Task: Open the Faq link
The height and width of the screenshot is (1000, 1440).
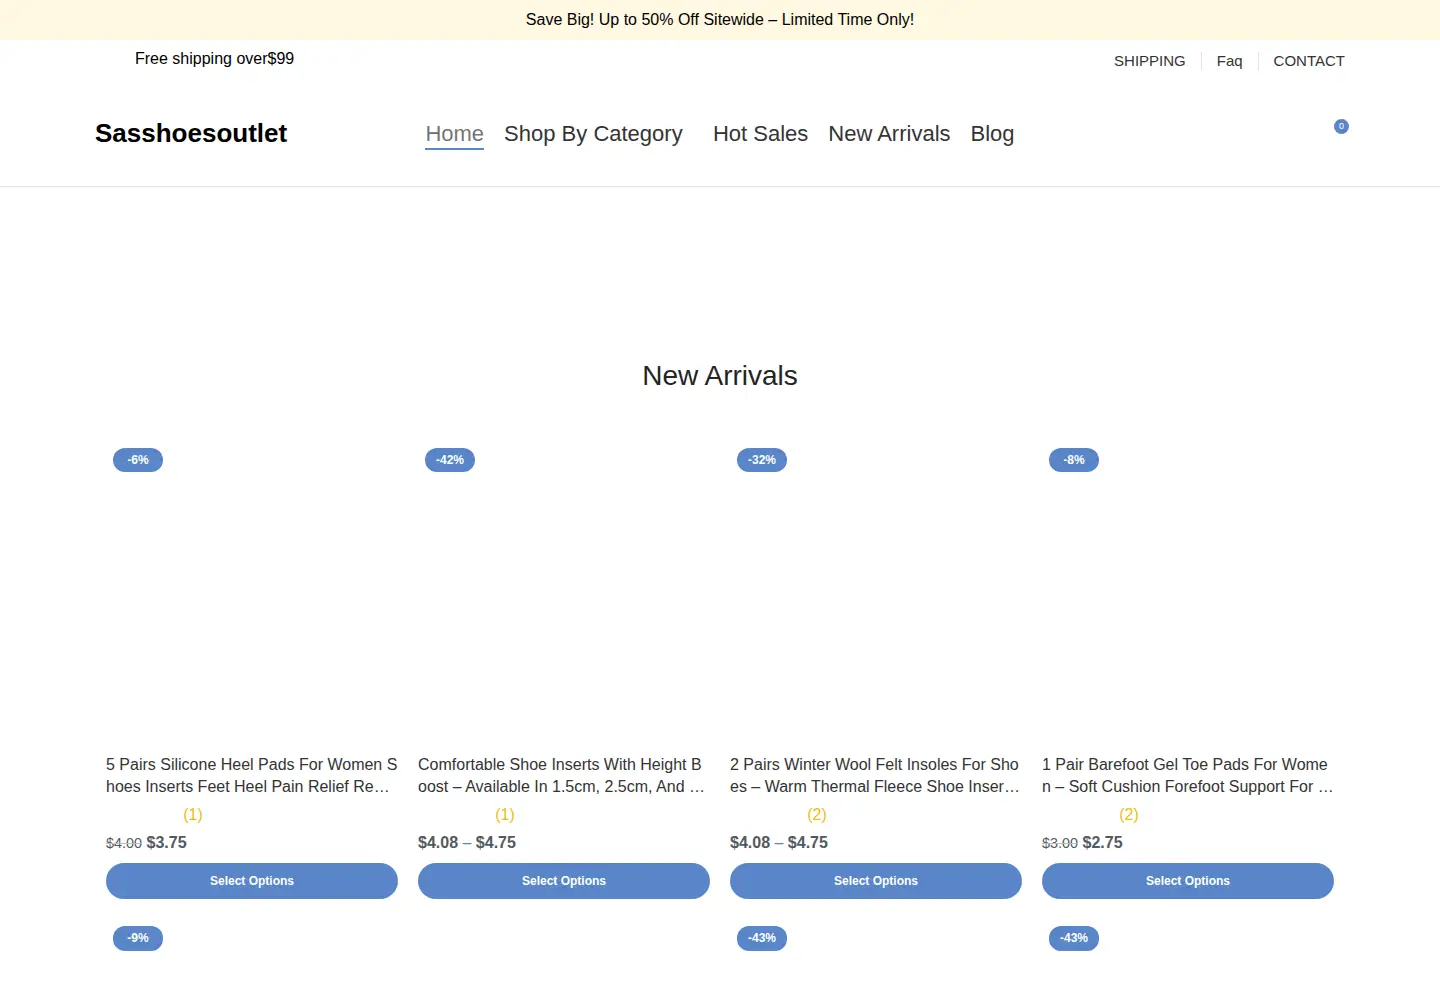Action: pyautogui.click(x=1230, y=61)
